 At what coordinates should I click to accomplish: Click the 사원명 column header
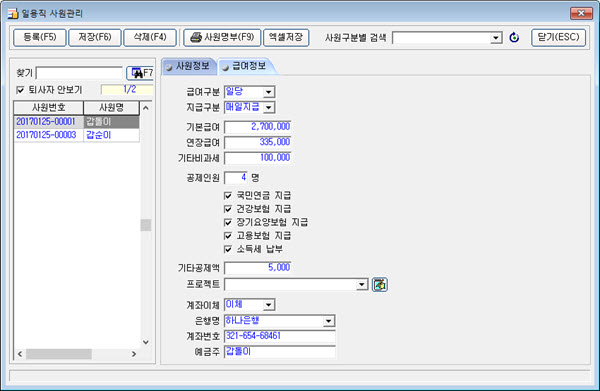pyautogui.click(x=111, y=108)
